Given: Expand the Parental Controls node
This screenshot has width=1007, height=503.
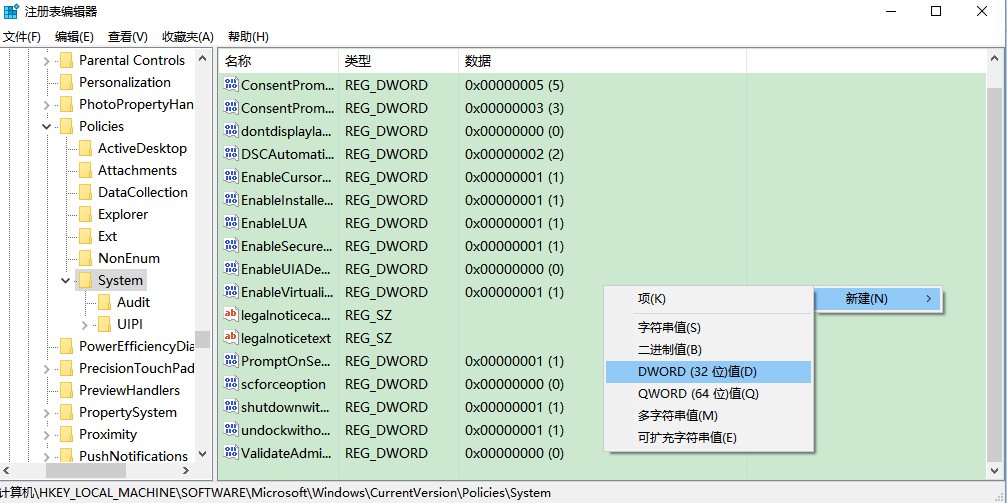Looking at the screenshot, I should pyautogui.click(x=47, y=61).
